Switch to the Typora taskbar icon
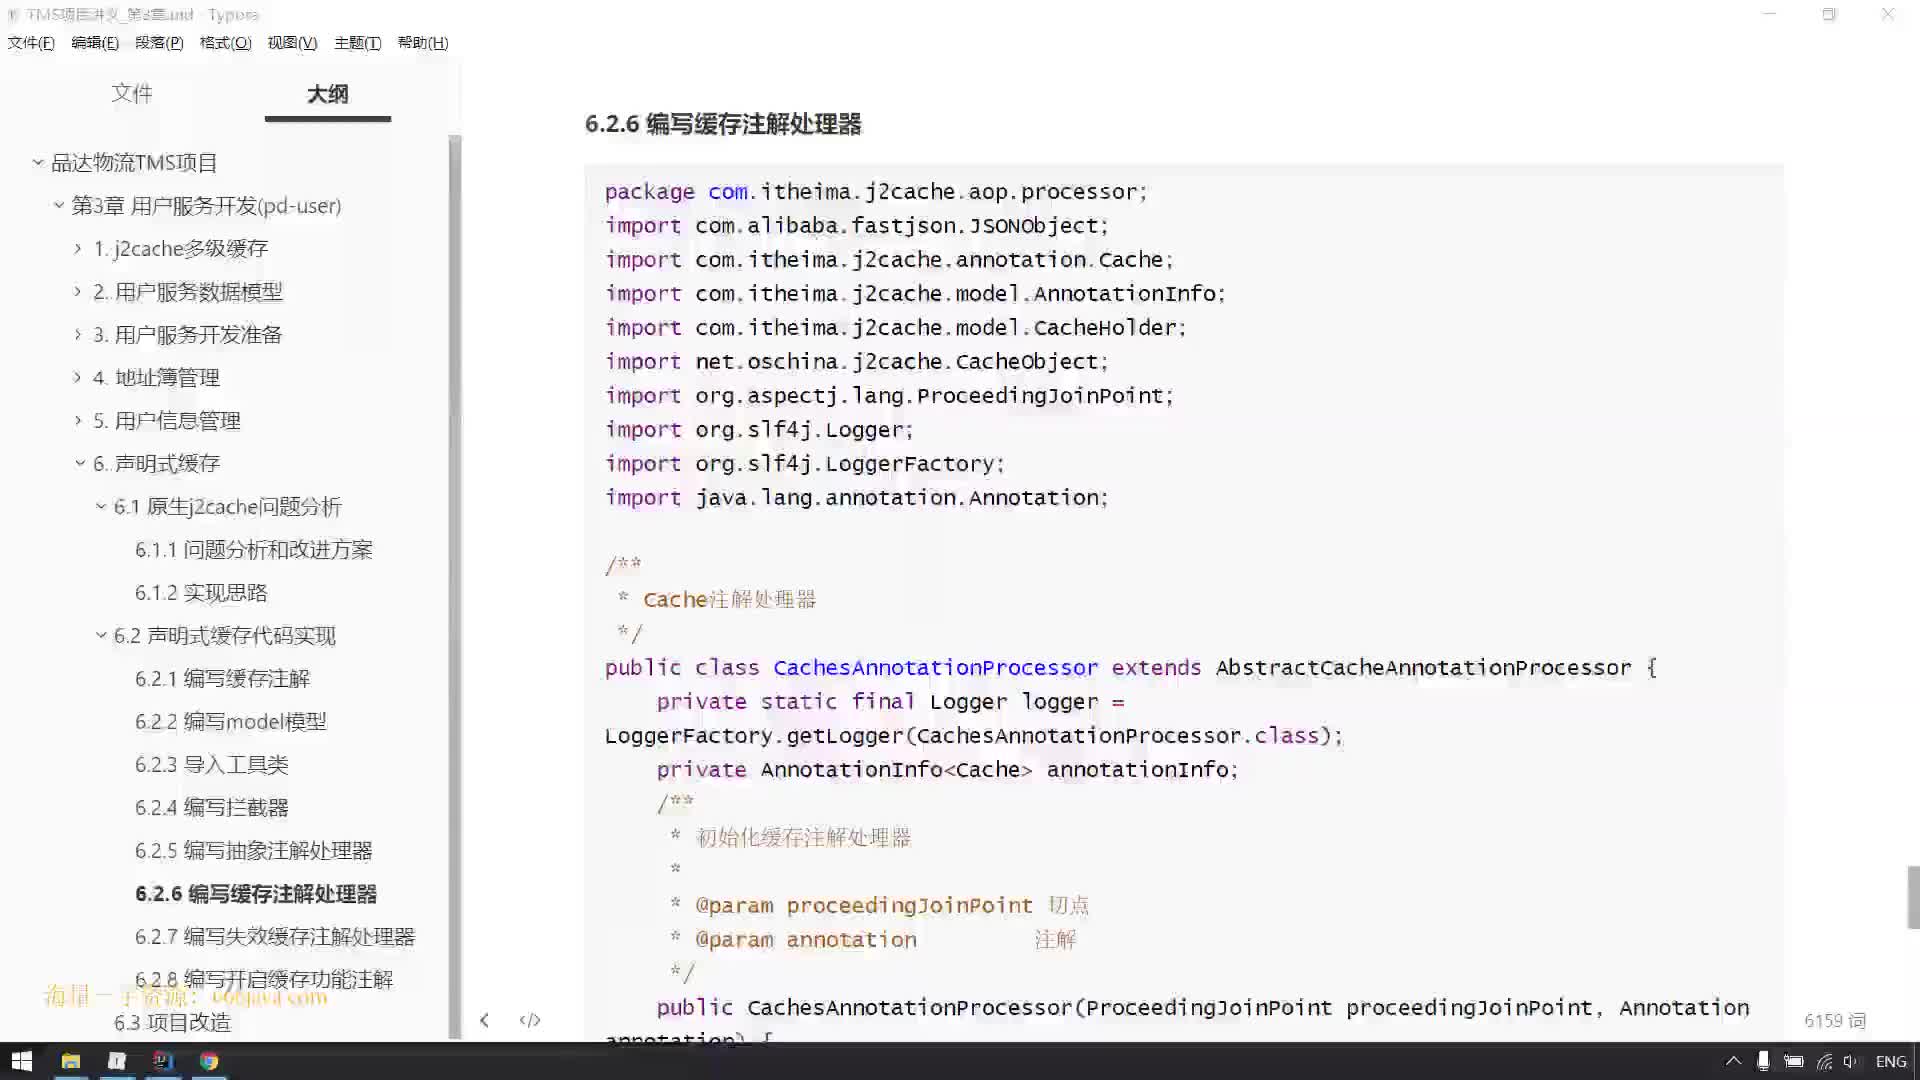The height and width of the screenshot is (1080, 1920). click(117, 1061)
